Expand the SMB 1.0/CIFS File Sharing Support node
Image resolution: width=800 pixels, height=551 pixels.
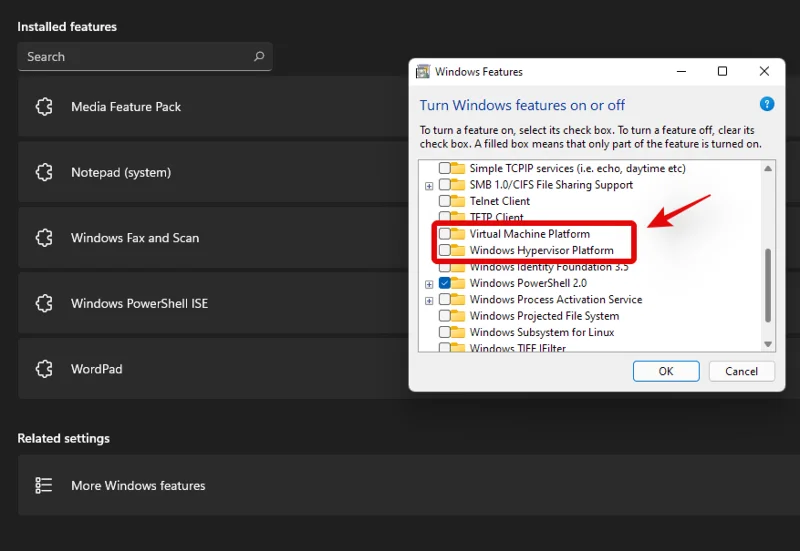(429, 185)
